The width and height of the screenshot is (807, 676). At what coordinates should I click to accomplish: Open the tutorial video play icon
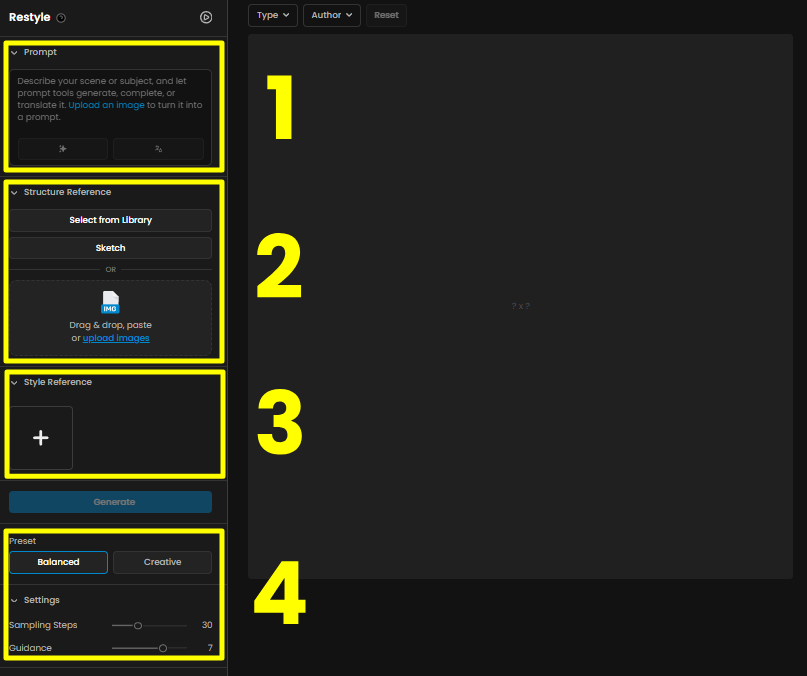[206, 18]
